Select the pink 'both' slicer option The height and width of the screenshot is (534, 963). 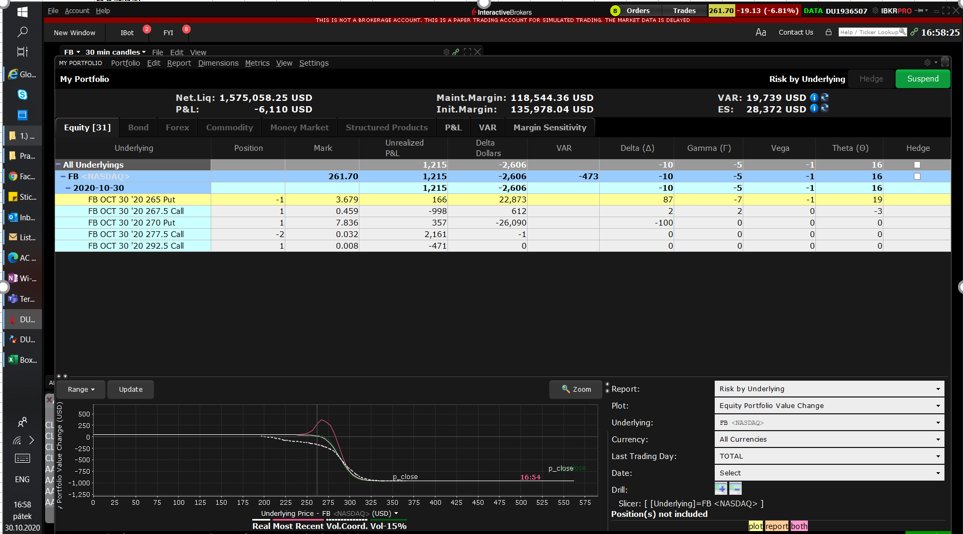coord(798,526)
